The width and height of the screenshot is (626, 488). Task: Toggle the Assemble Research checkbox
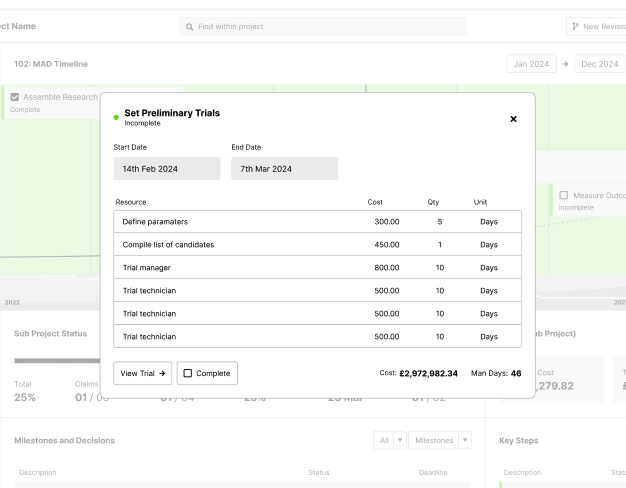pyautogui.click(x=15, y=97)
